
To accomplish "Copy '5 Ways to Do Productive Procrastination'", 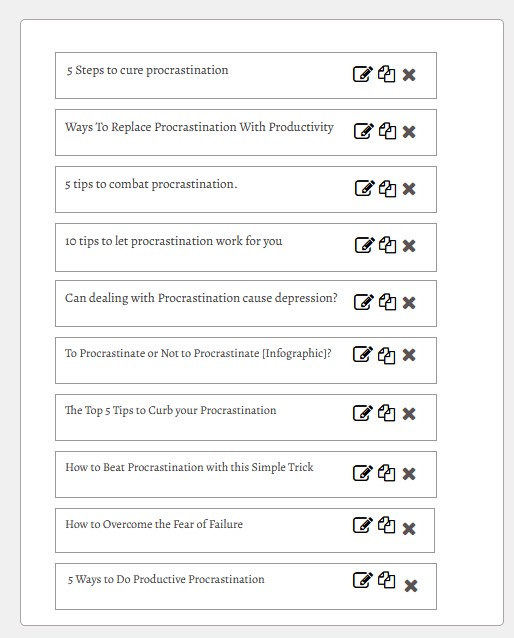I will pos(387,580).
